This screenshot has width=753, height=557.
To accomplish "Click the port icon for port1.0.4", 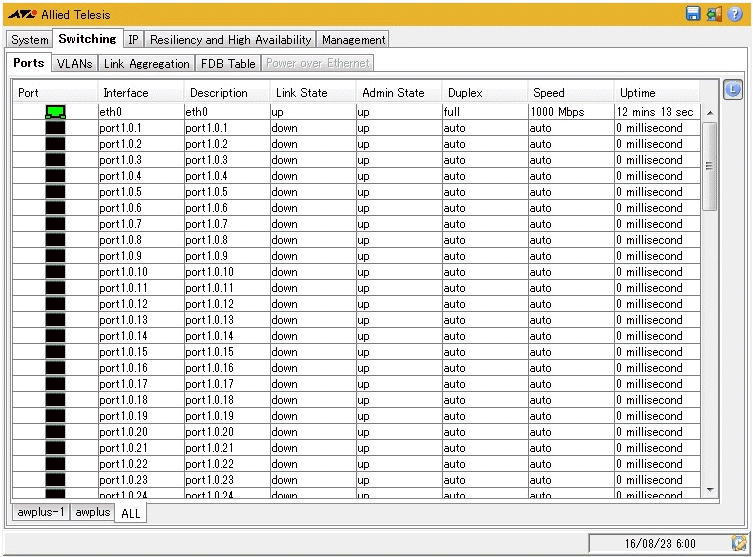I will pos(55,176).
